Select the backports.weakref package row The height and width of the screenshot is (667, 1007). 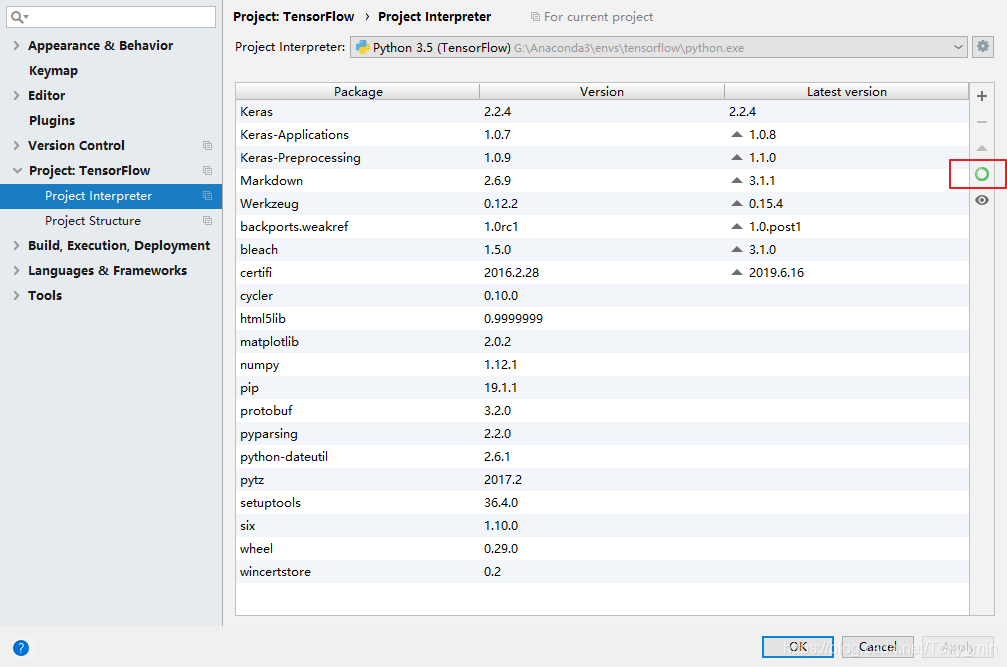click(602, 227)
